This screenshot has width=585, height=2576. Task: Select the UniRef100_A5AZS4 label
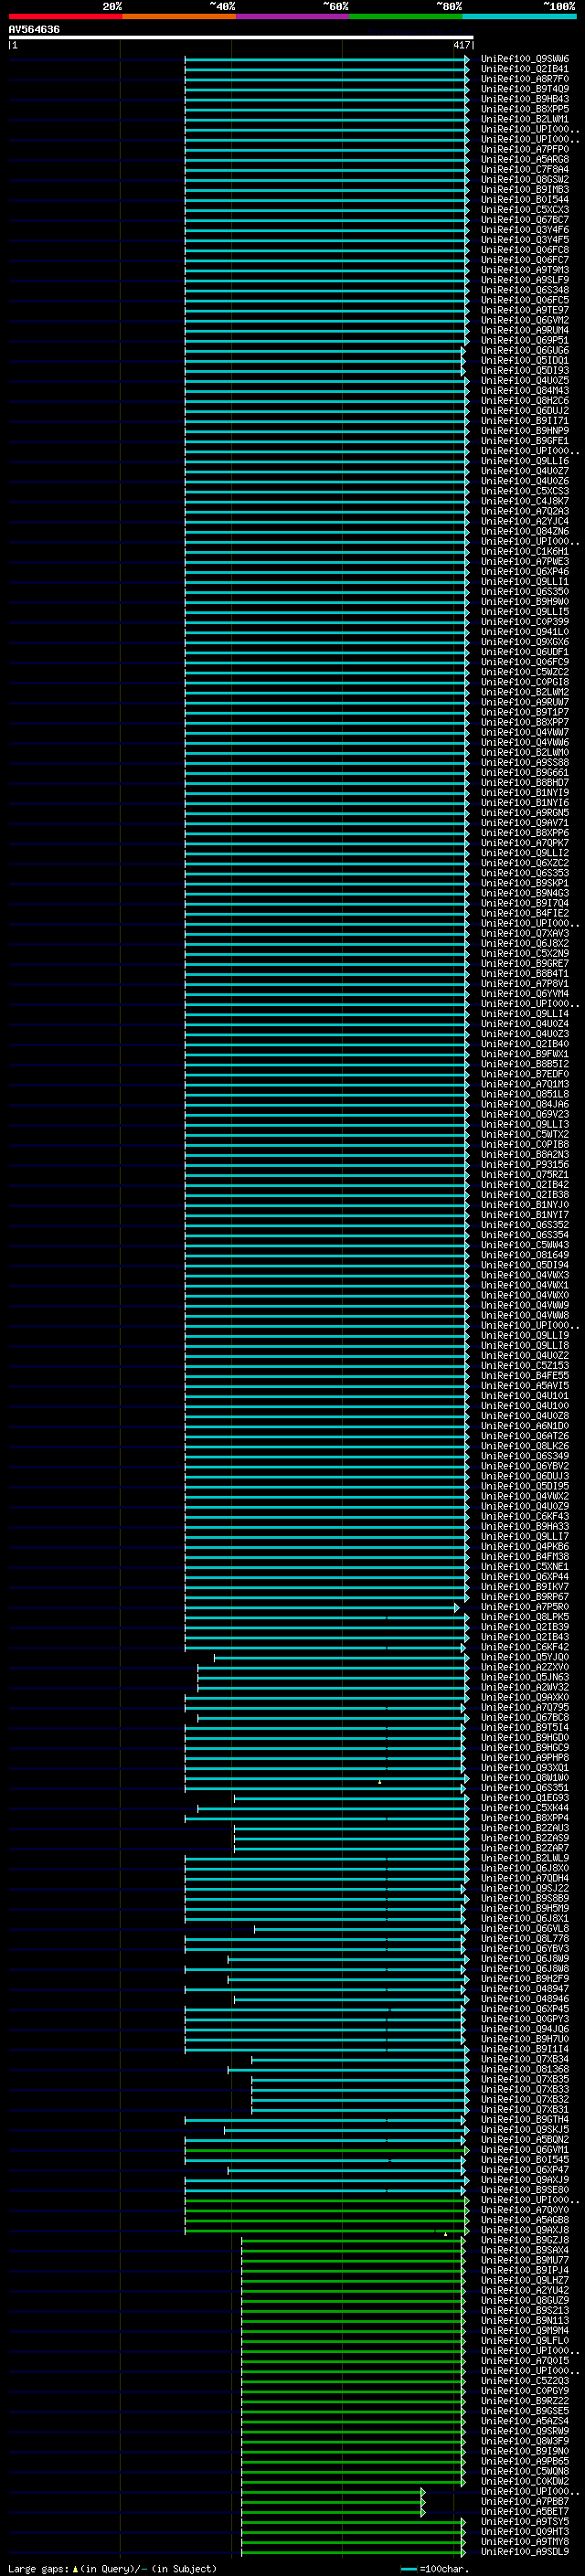(x=525, y=2421)
